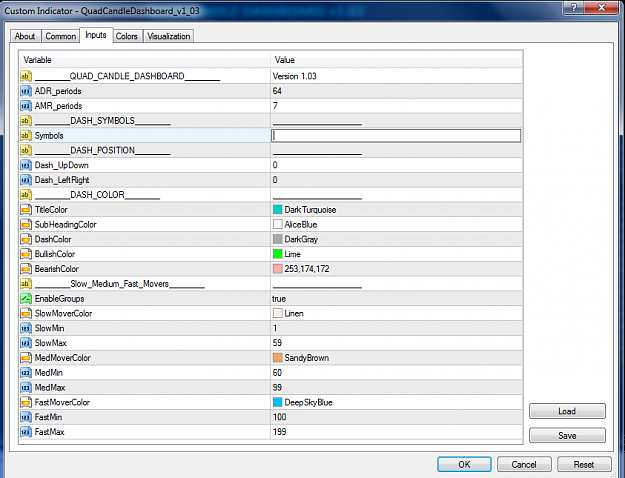Click the Symbols string type icon
This screenshot has width=625, height=478.
click(x=26, y=136)
